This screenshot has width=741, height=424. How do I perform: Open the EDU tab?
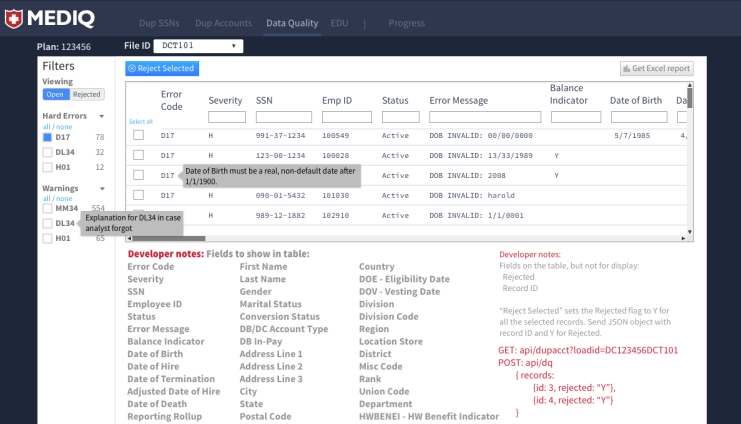(339, 23)
